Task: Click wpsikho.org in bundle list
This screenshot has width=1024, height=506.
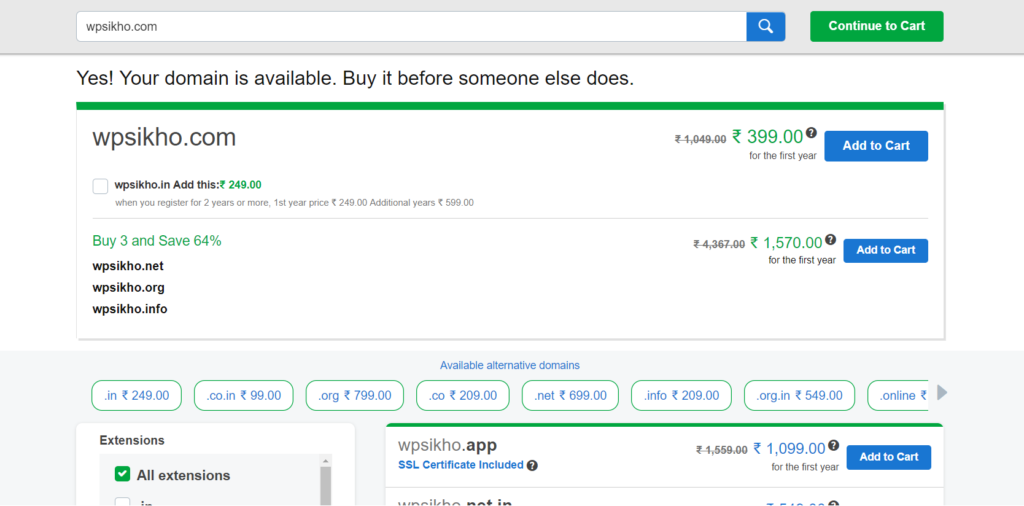Action: pos(129,288)
